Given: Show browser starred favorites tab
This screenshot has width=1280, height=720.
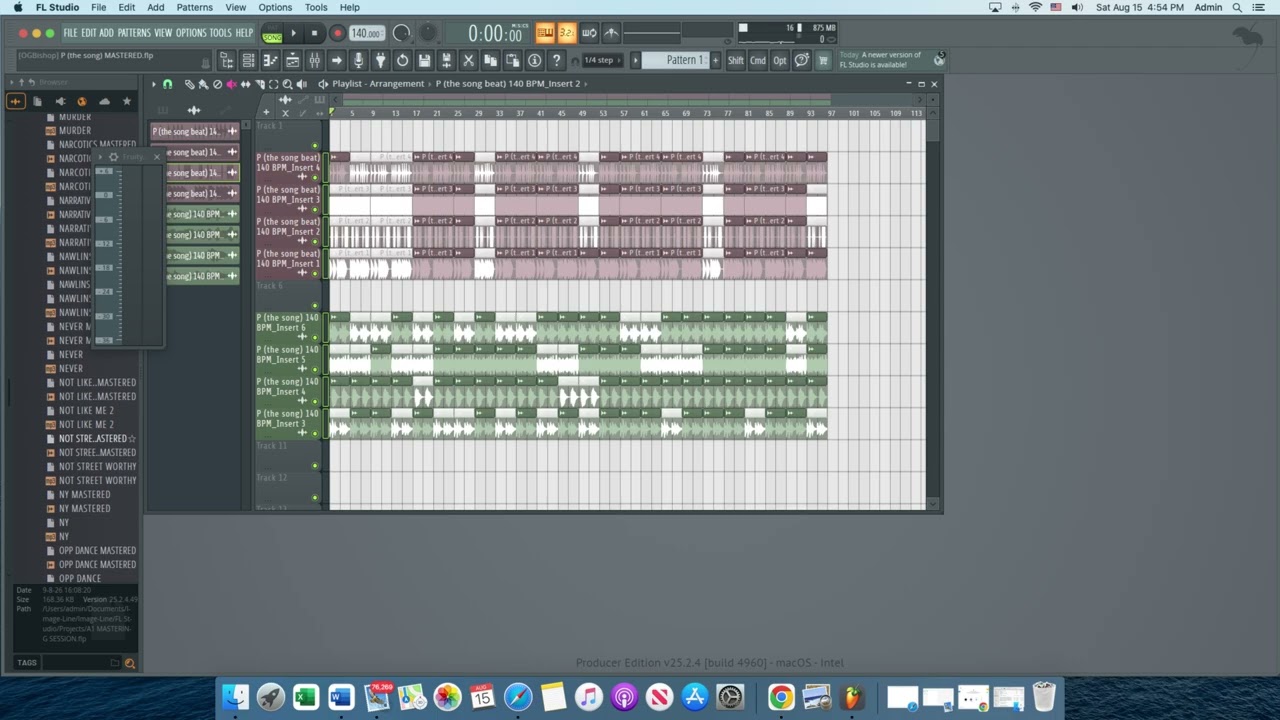Looking at the screenshot, I should (x=127, y=101).
